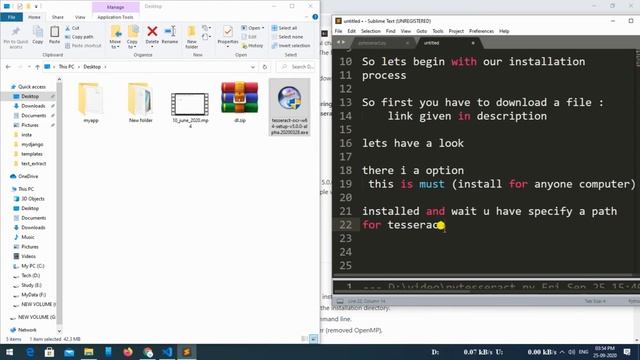The height and width of the screenshot is (360, 640).
Task: Select text_extract in the navigation pane
Action: [33, 164]
